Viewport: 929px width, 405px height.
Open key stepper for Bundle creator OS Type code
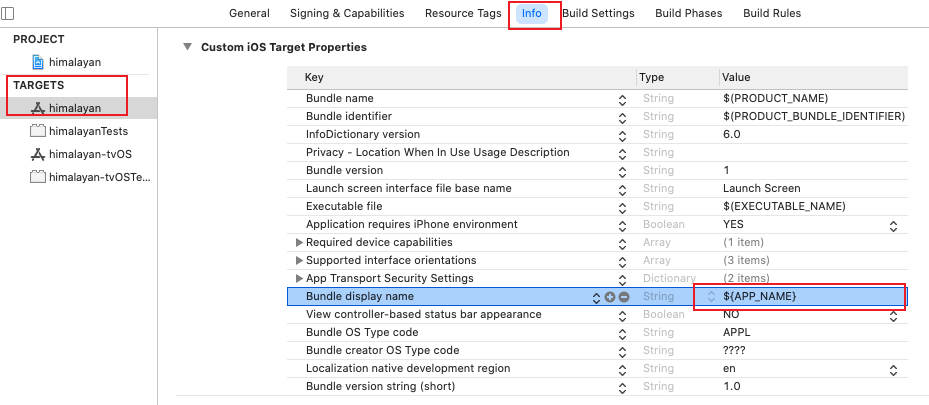point(622,352)
